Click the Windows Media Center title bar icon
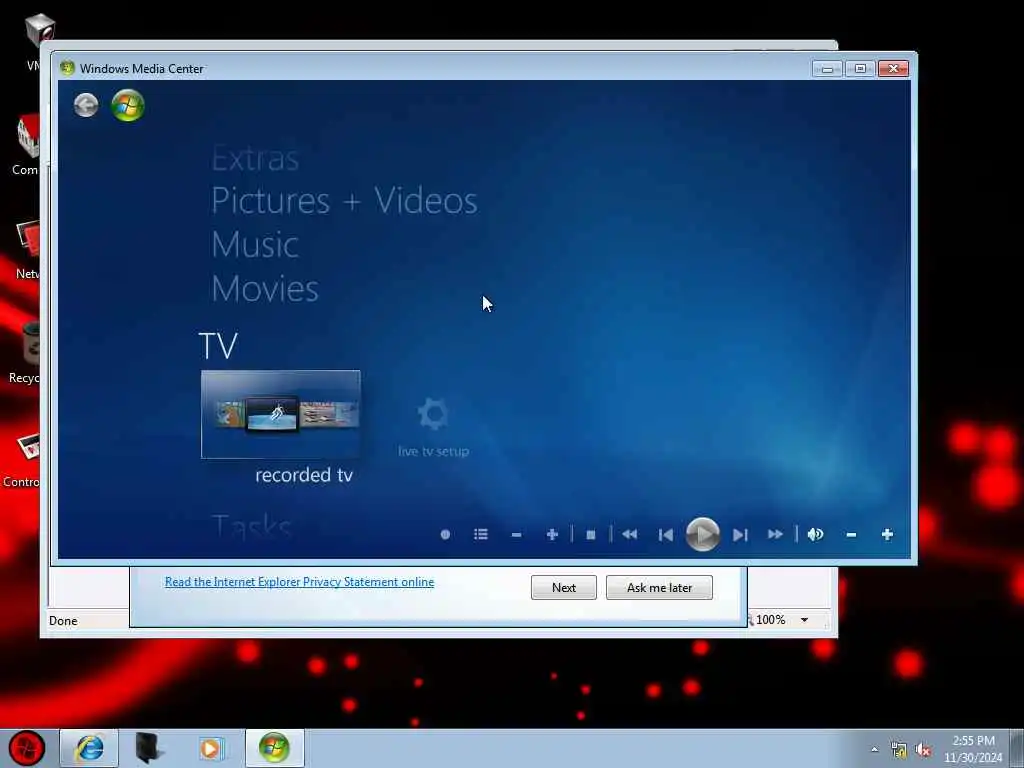The height and width of the screenshot is (768, 1024). [67, 68]
